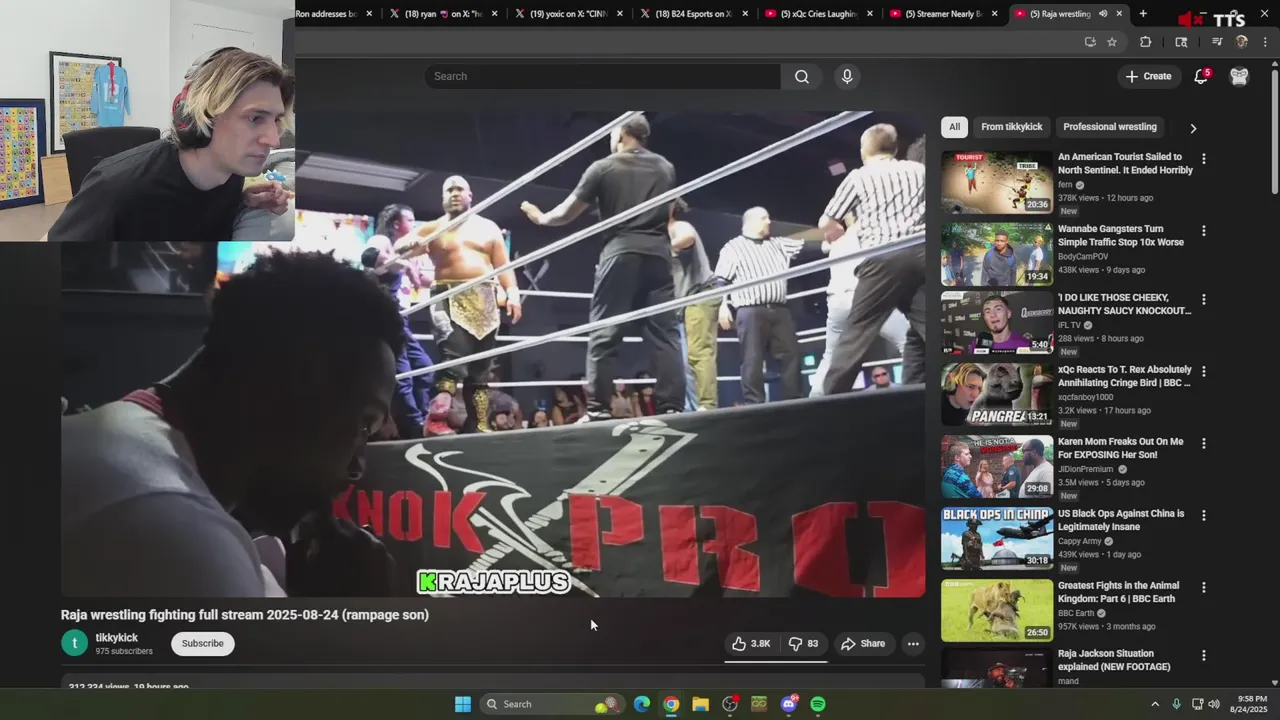
Task: Open options for xQc Reacts T. Rex video
Action: click(1204, 372)
